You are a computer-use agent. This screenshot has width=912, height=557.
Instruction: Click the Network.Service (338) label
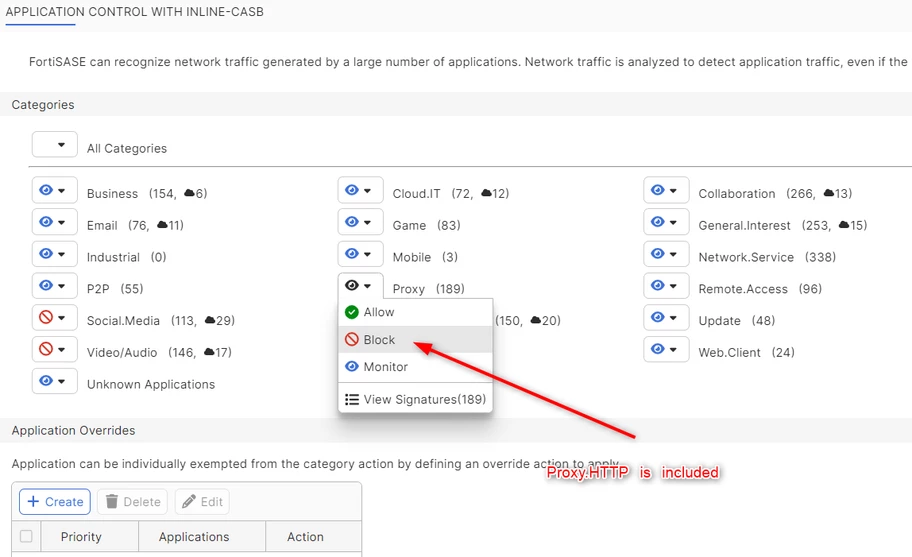[x=767, y=257]
